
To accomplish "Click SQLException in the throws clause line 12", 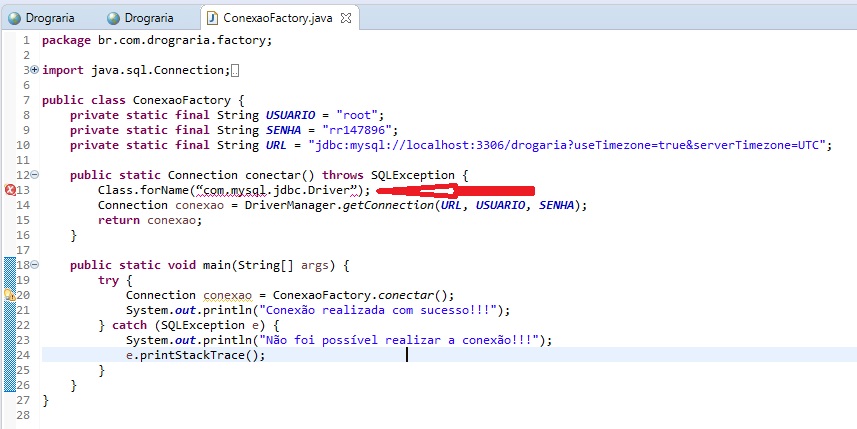I will click(x=413, y=175).
